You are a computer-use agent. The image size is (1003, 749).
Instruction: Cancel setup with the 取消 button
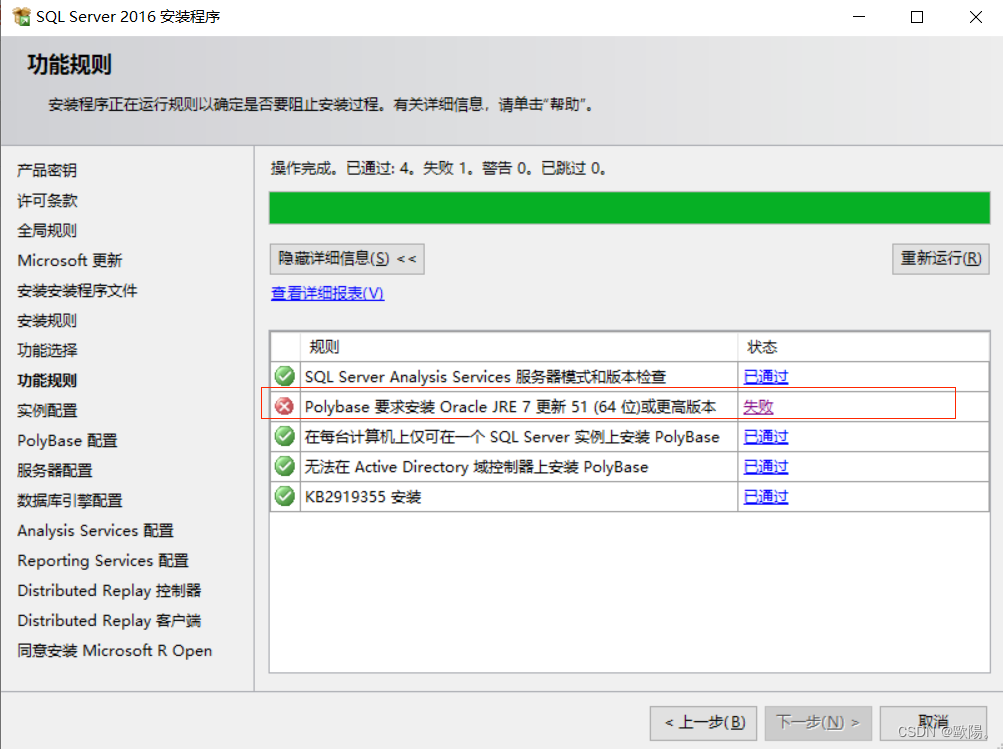[933, 723]
